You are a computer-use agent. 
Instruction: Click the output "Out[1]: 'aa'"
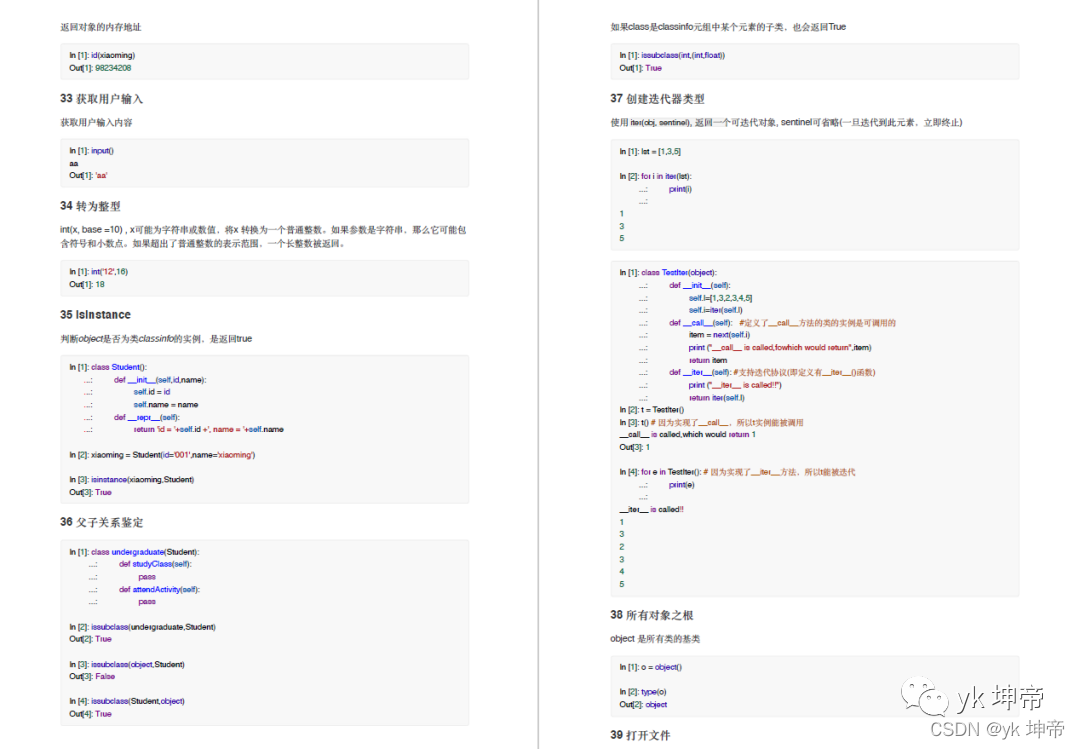88,176
